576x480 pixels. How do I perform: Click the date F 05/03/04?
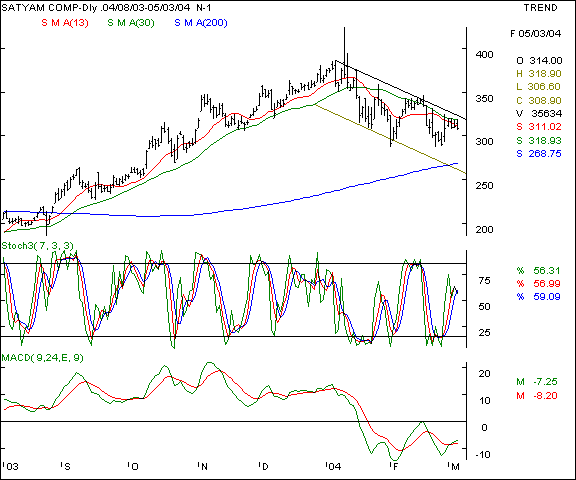click(x=536, y=34)
